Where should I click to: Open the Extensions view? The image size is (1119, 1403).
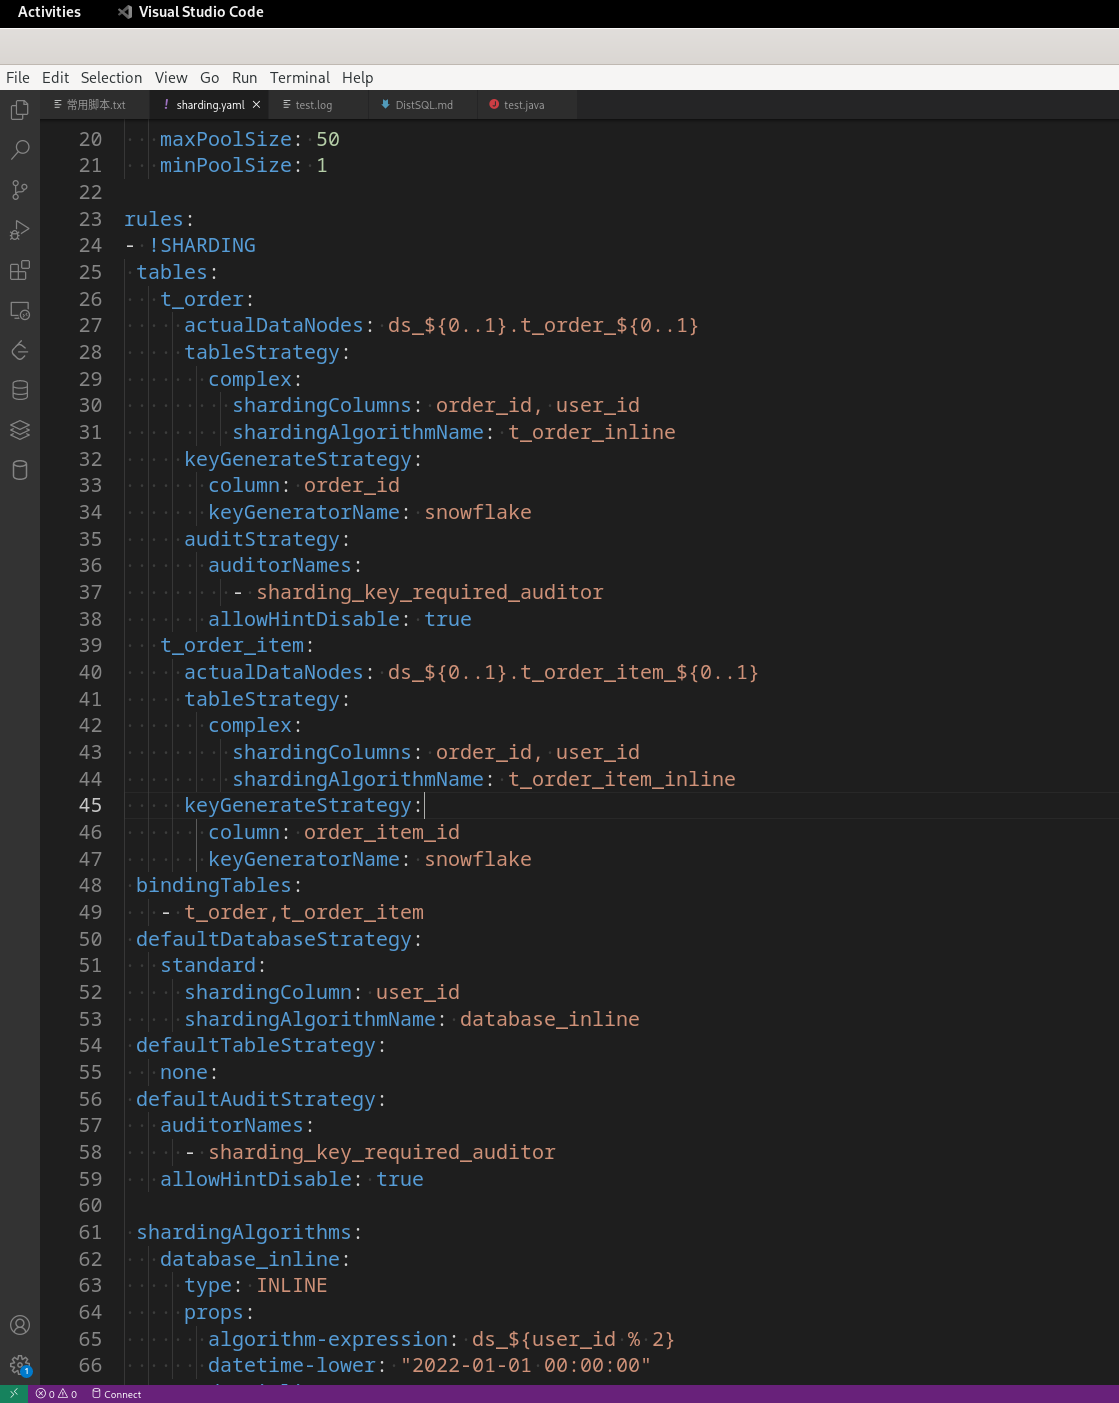coord(20,270)
